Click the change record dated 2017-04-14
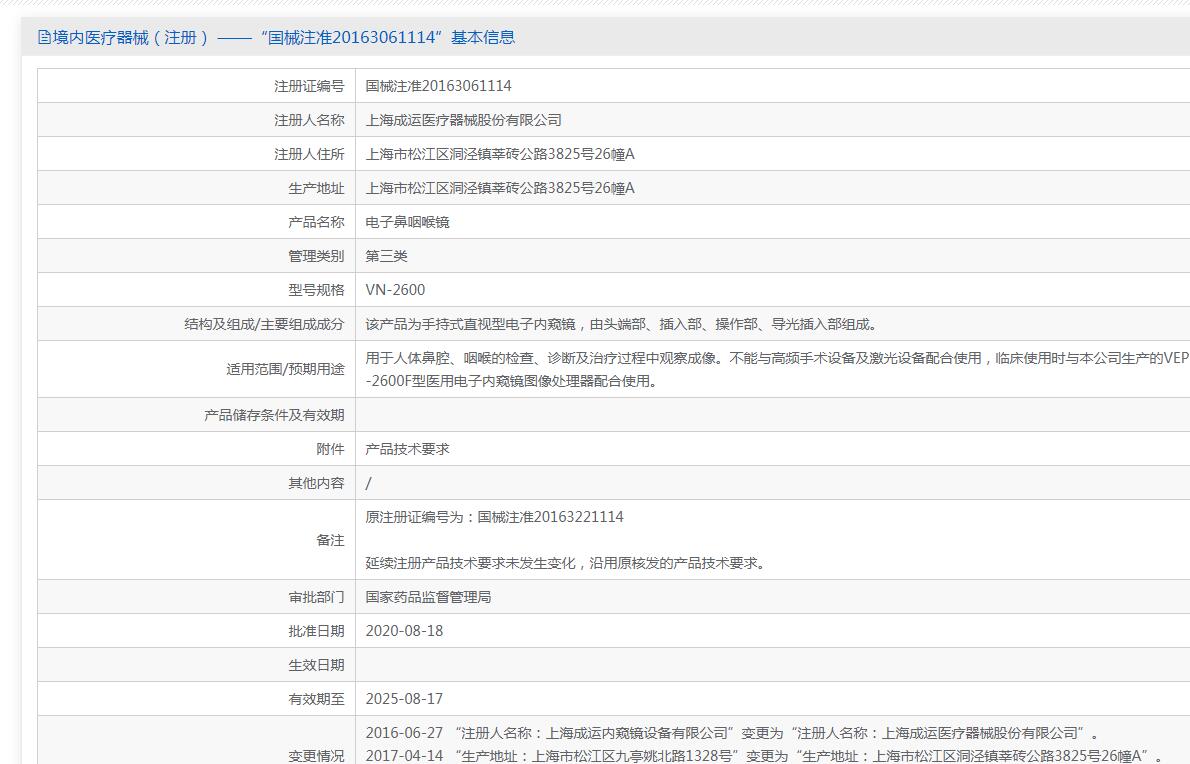Image resolution: width=1190 pixels, height=764 pixels. [x=765, y=756]
